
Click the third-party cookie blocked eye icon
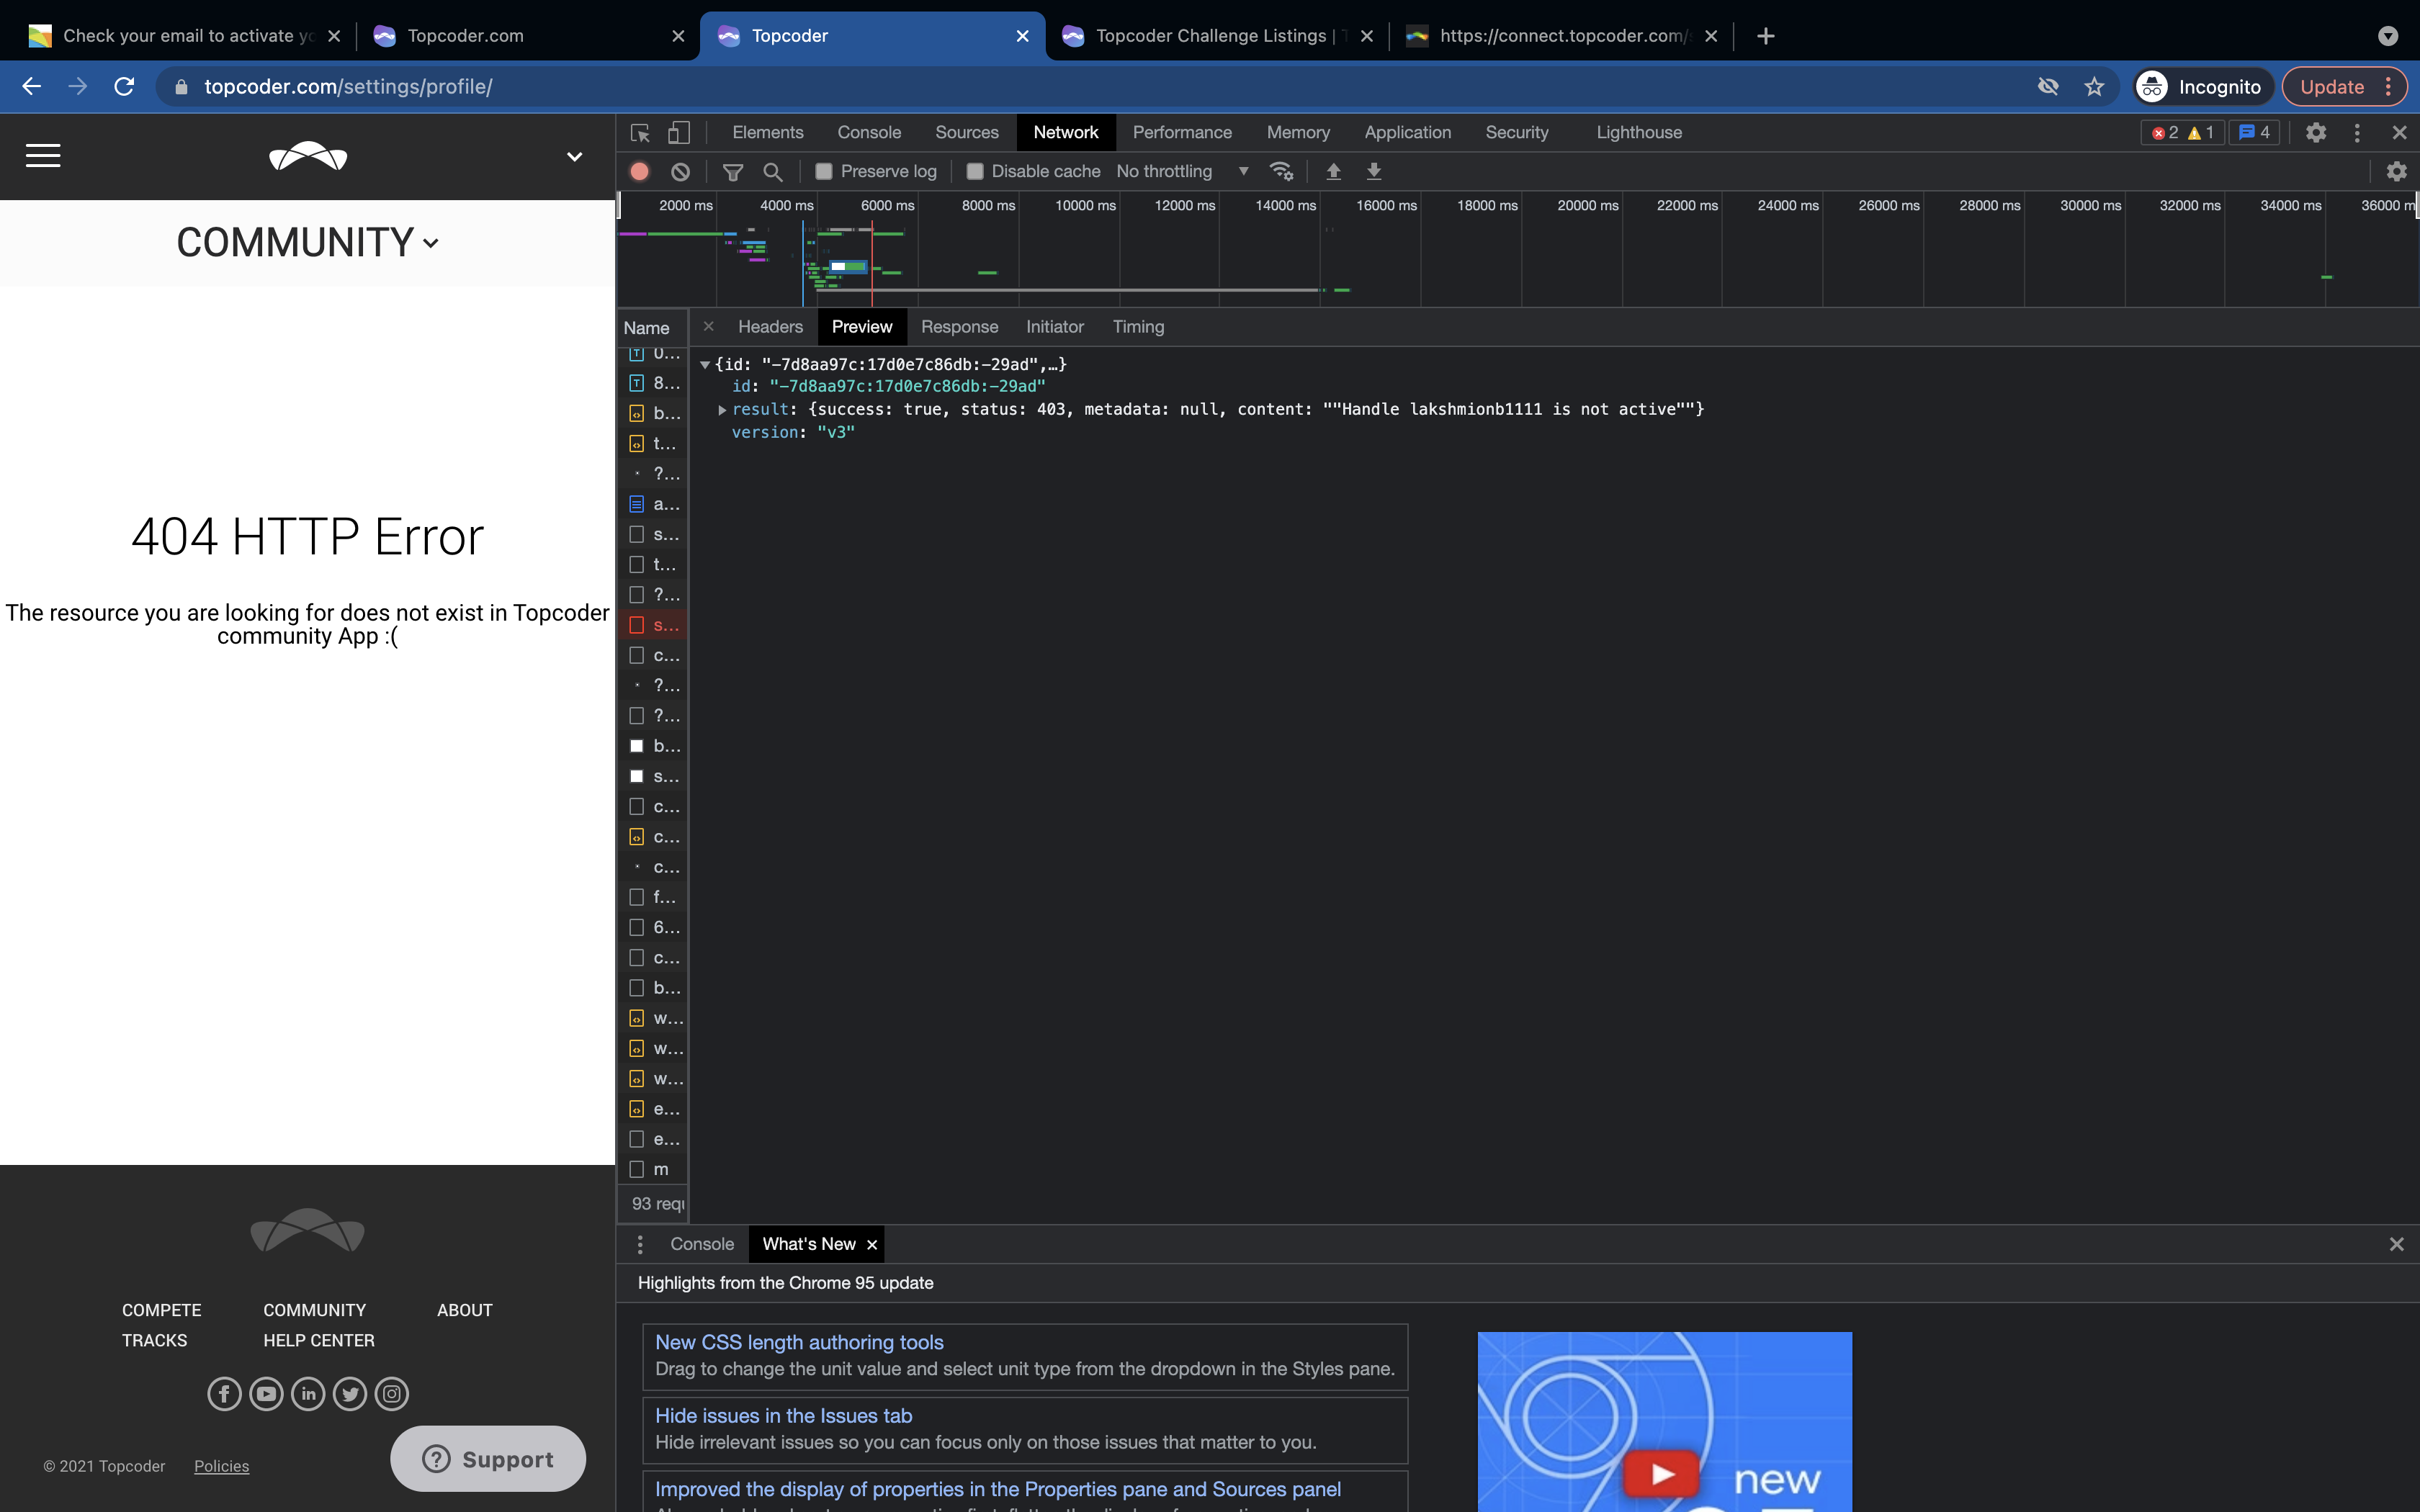coord(2048,87)
